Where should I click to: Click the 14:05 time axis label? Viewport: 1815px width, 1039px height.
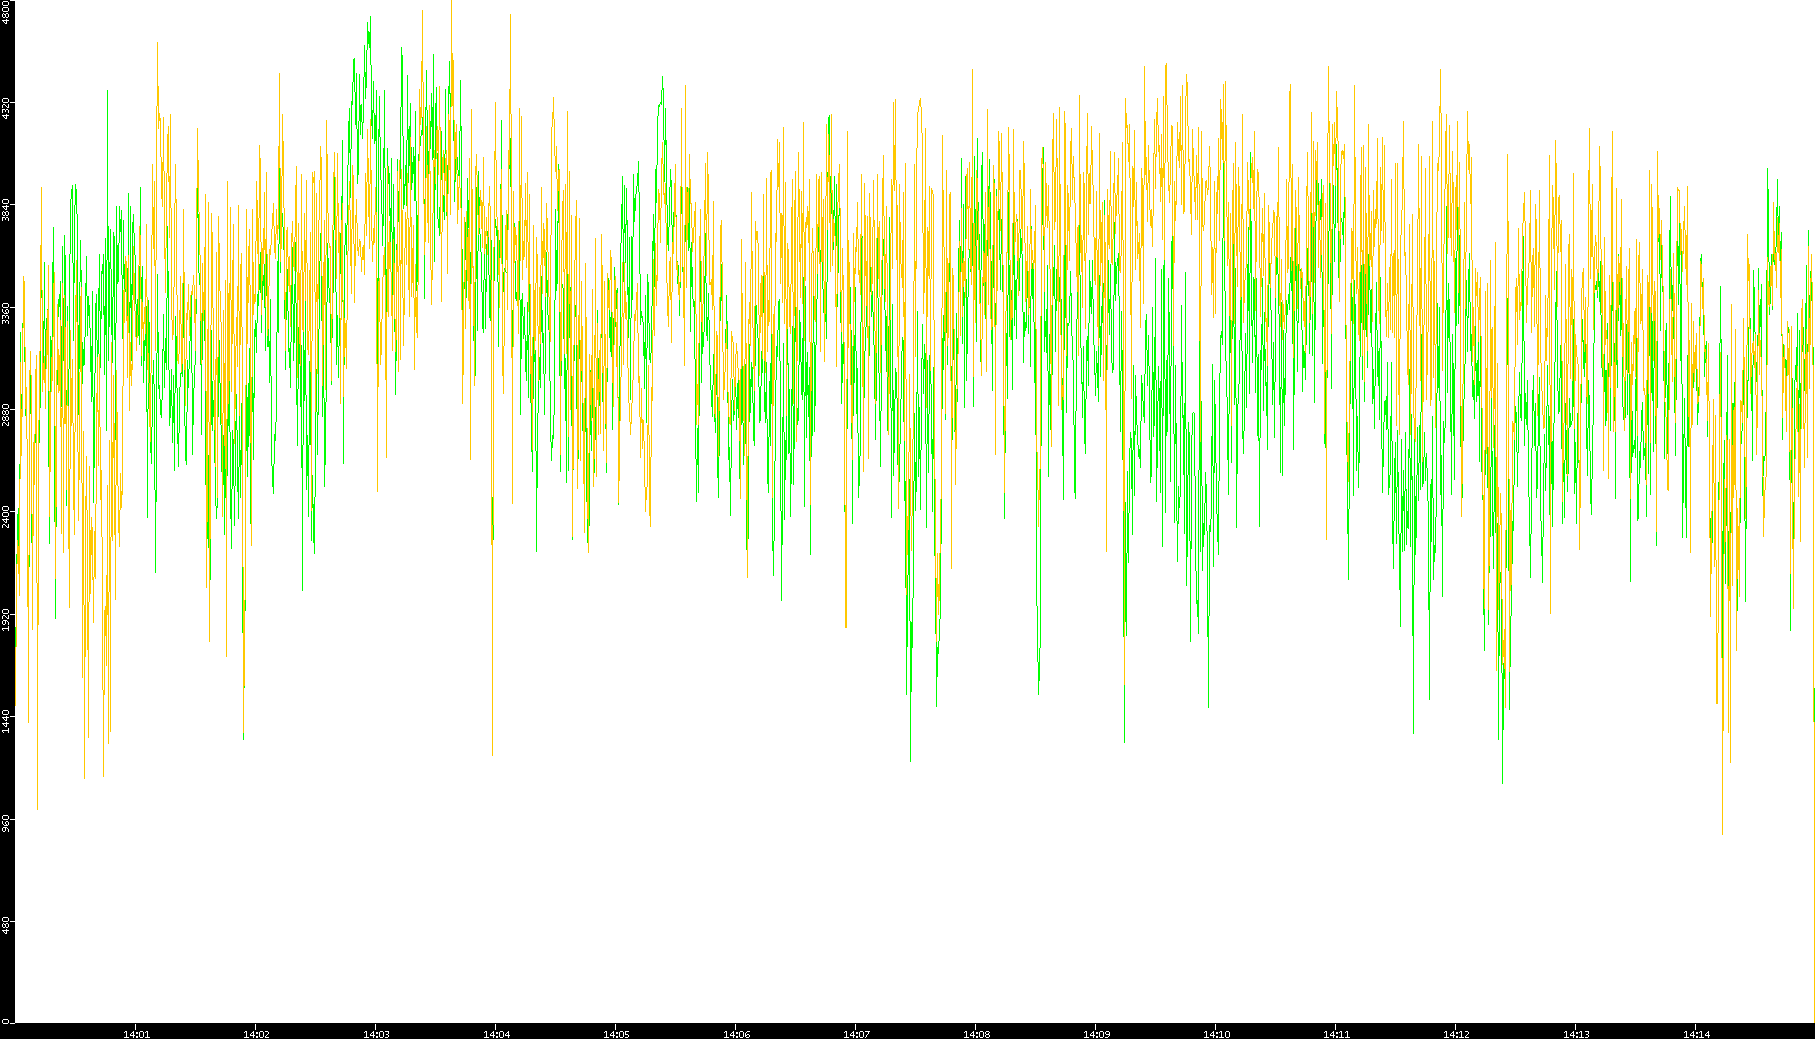616,1034
